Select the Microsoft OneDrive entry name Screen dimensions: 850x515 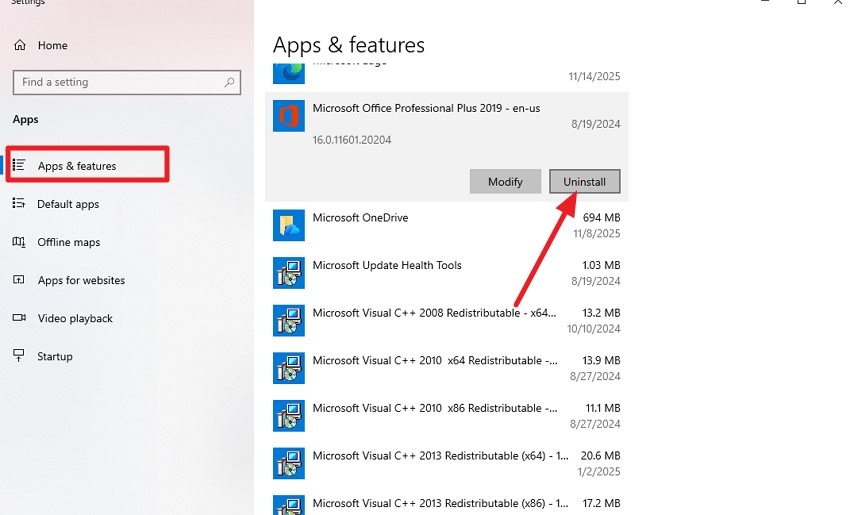360,217
